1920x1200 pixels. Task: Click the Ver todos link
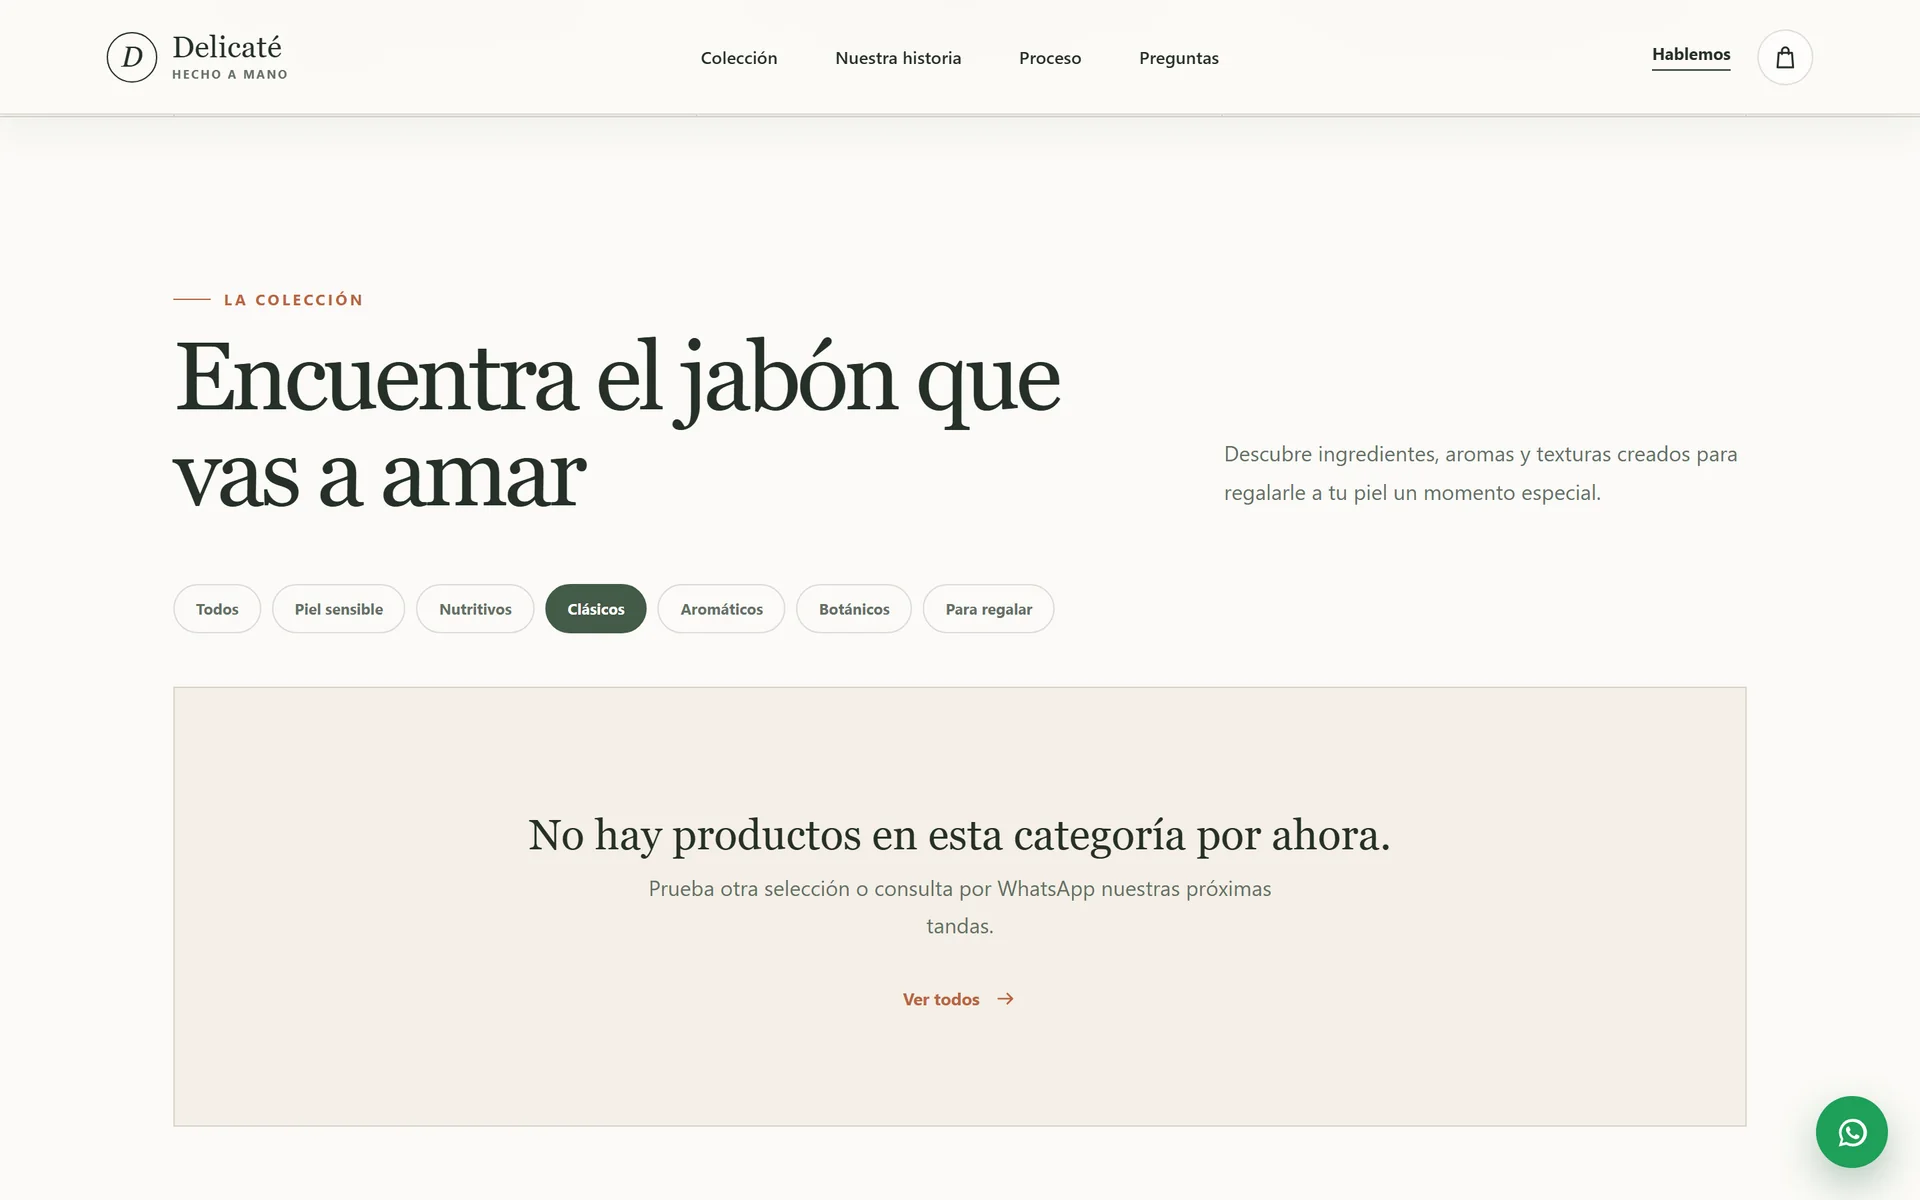[x=958, y=999]
